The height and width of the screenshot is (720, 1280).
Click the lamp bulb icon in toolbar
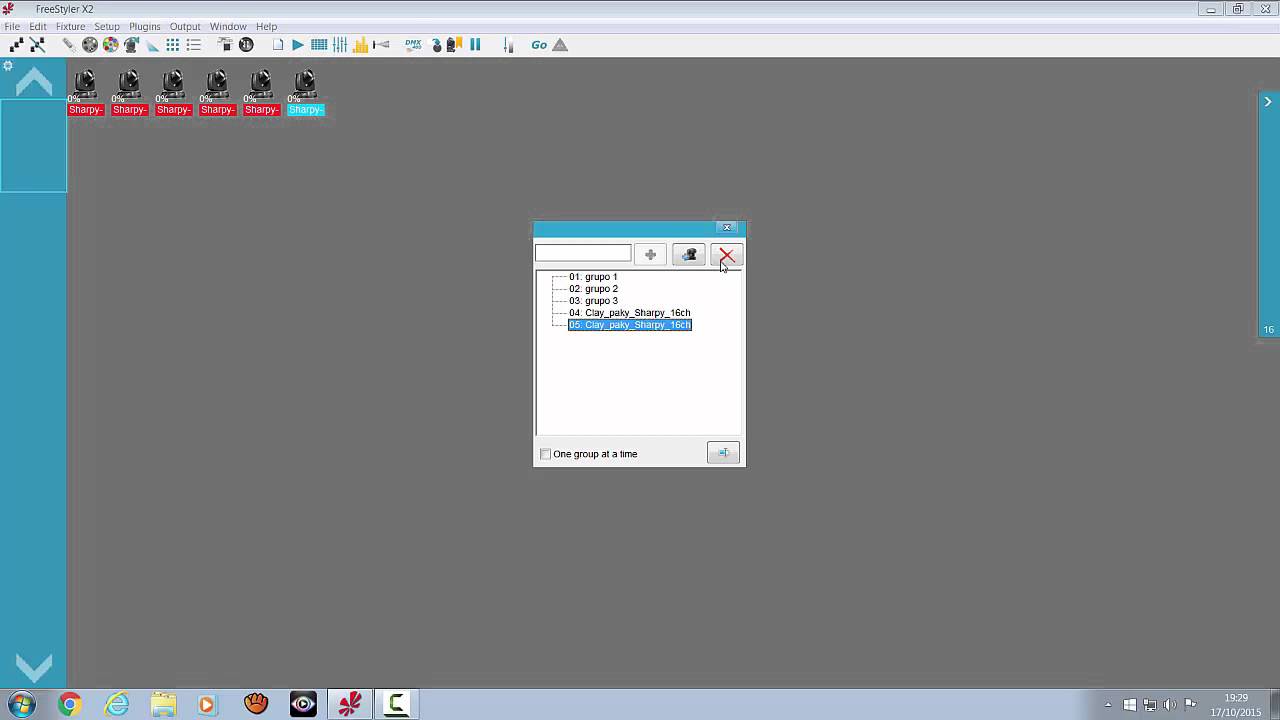point(436,45)
